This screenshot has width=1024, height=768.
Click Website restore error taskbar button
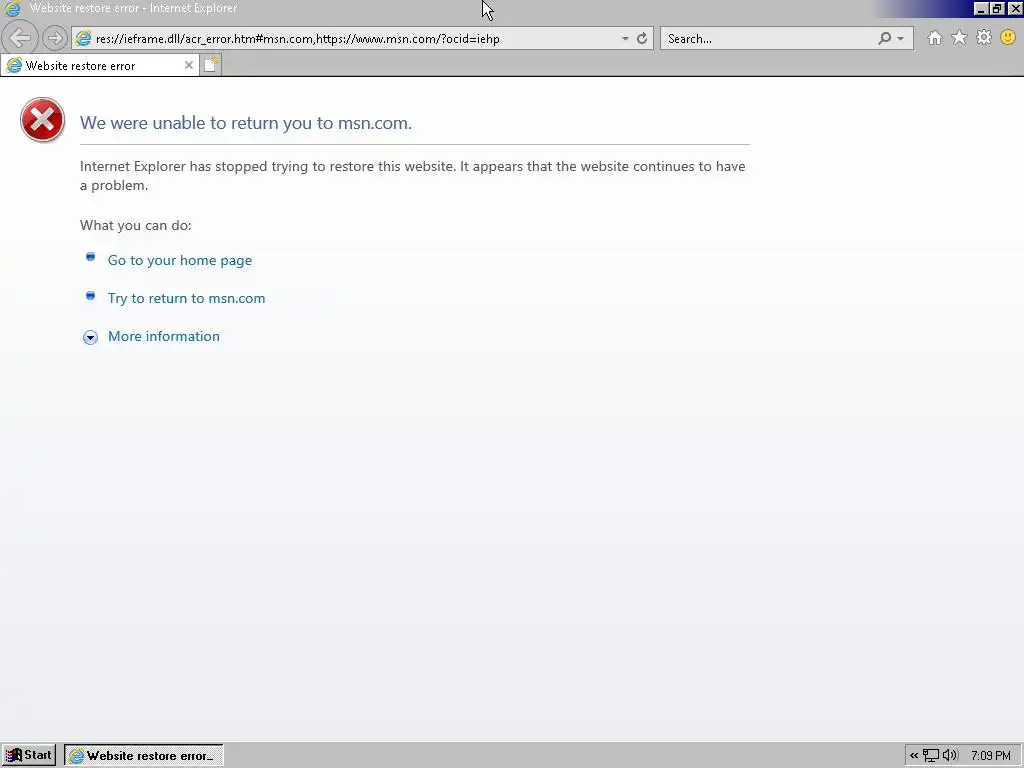tap(144, 756)
